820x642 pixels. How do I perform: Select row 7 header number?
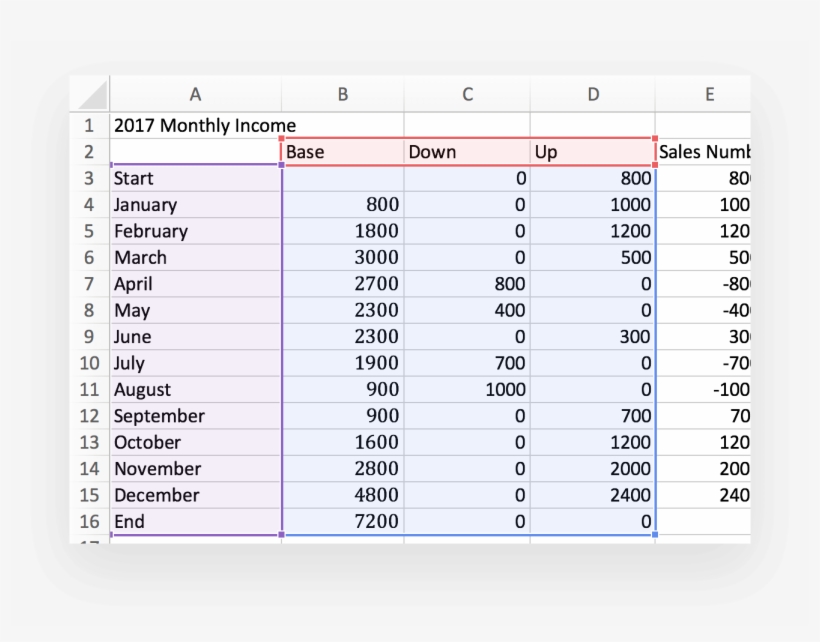click(x=89, y=284)
